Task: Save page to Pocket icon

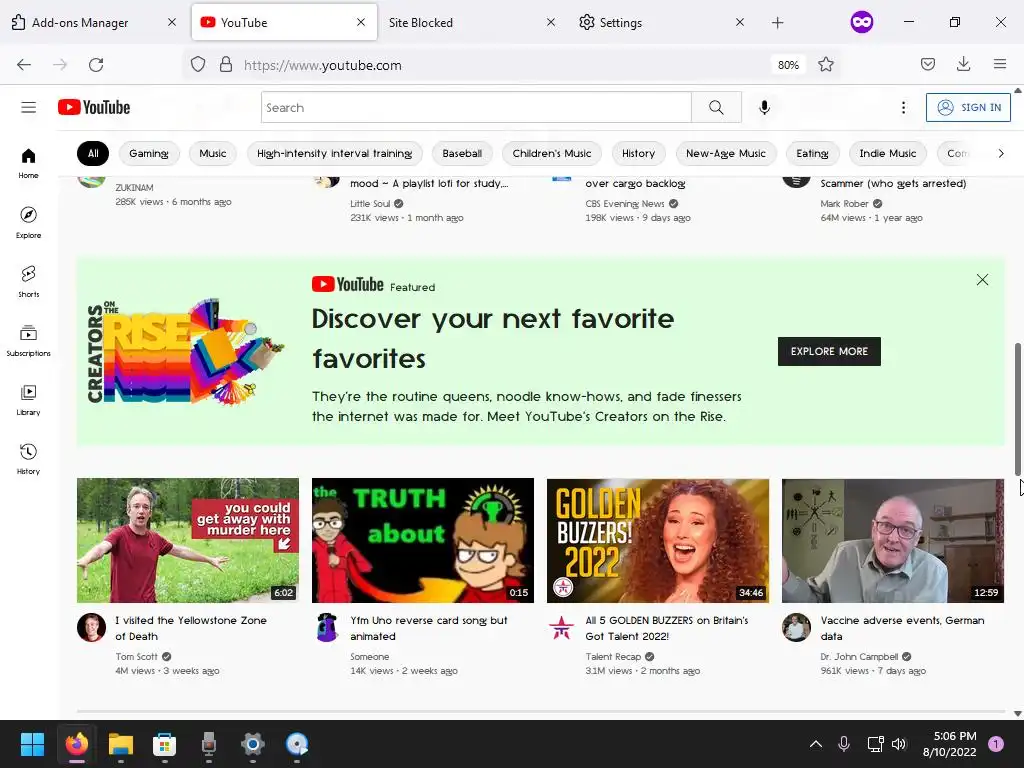Action: pyautogui.click(x=927, y=64)
